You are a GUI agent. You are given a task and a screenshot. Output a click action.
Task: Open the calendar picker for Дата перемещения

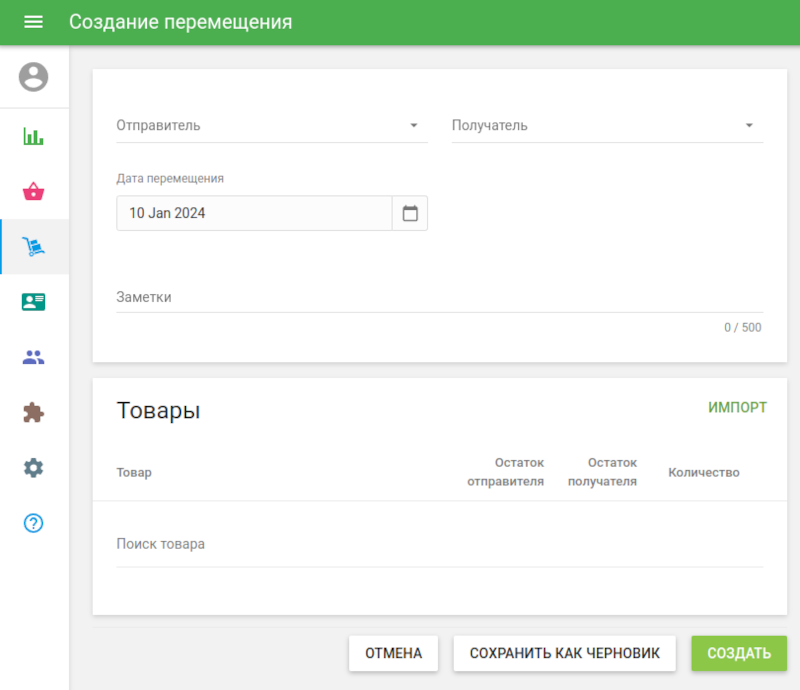tap(410, 212)
